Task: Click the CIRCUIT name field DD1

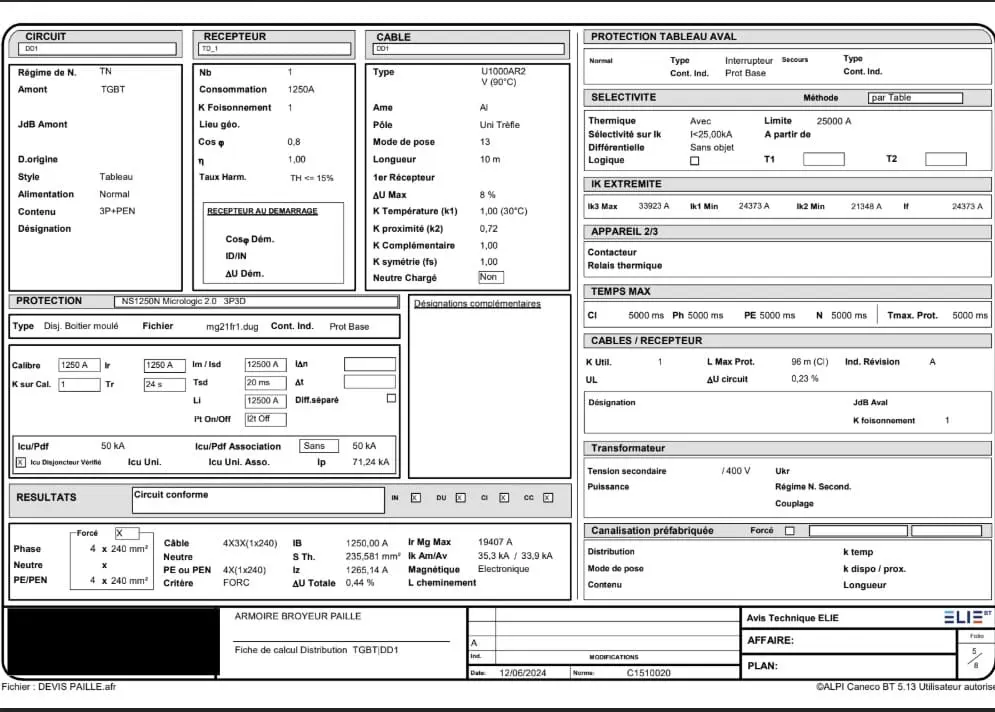Action: coord(98,49)
